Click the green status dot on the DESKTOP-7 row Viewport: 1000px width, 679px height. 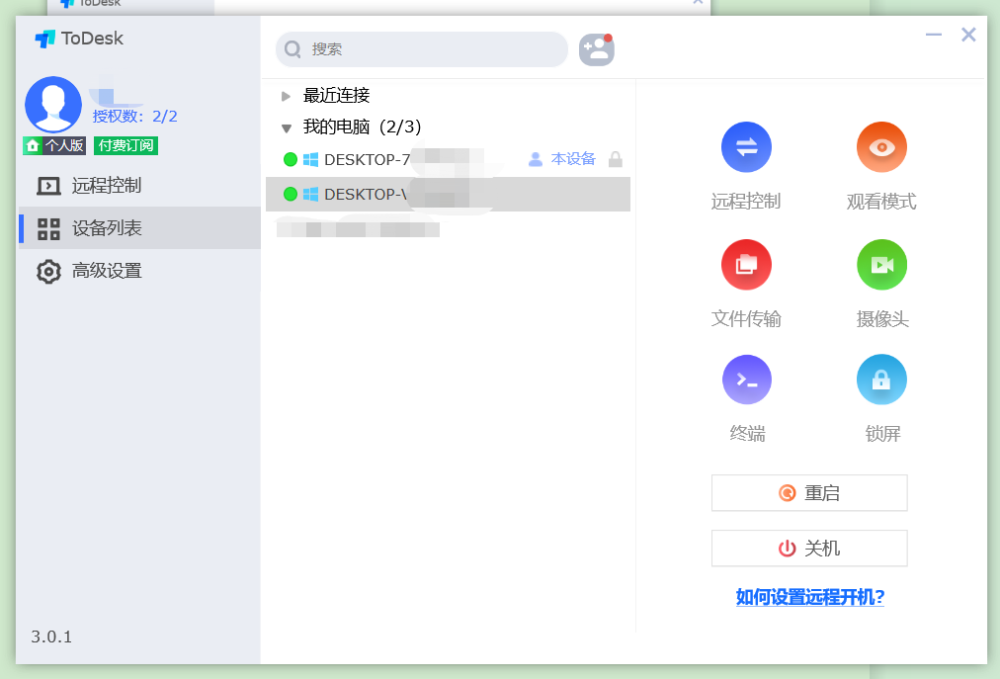[290, 159]
